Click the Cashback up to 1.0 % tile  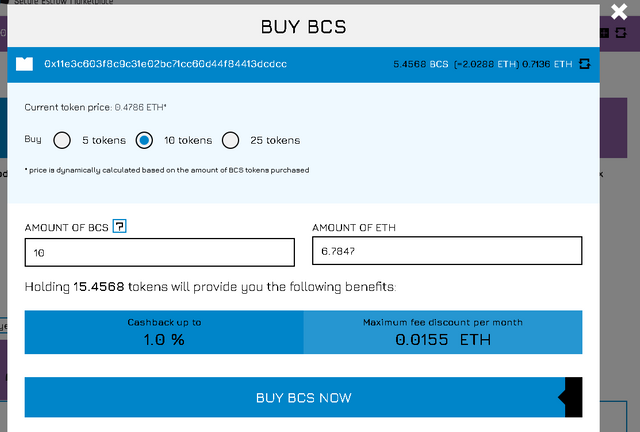tap(164, 332)
